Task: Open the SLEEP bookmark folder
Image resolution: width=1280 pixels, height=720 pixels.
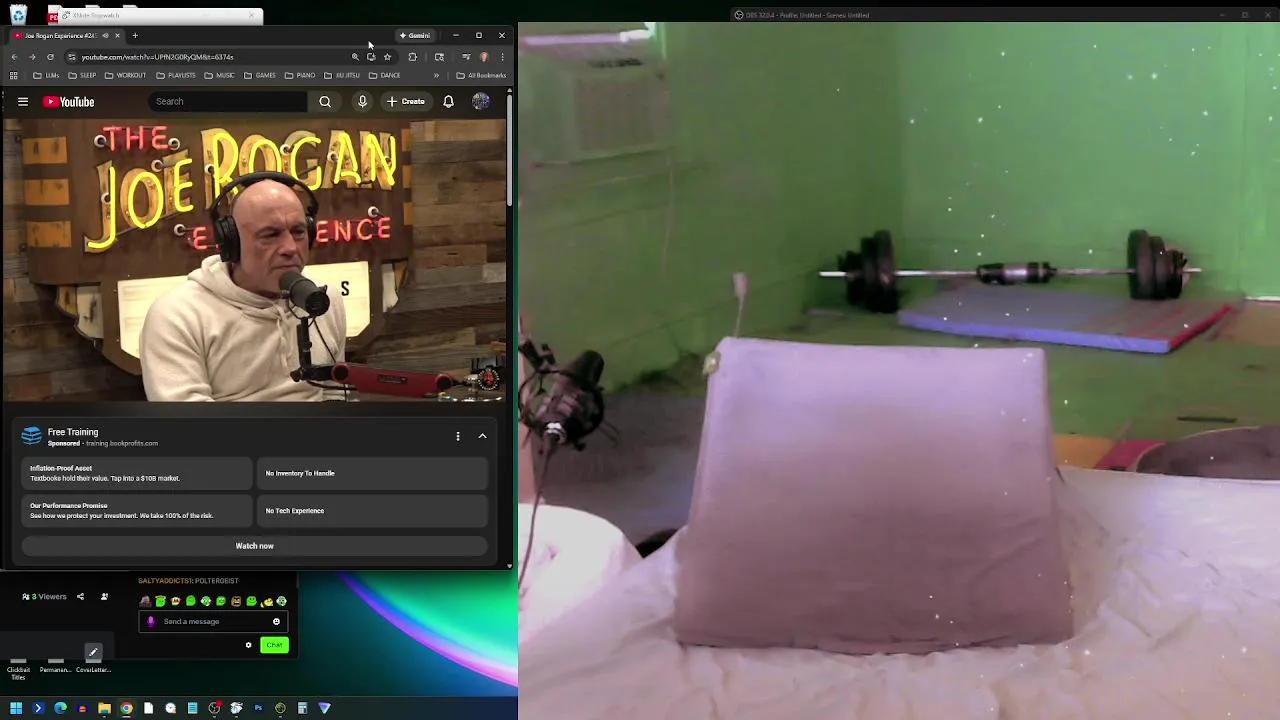Action: [82, 75]
